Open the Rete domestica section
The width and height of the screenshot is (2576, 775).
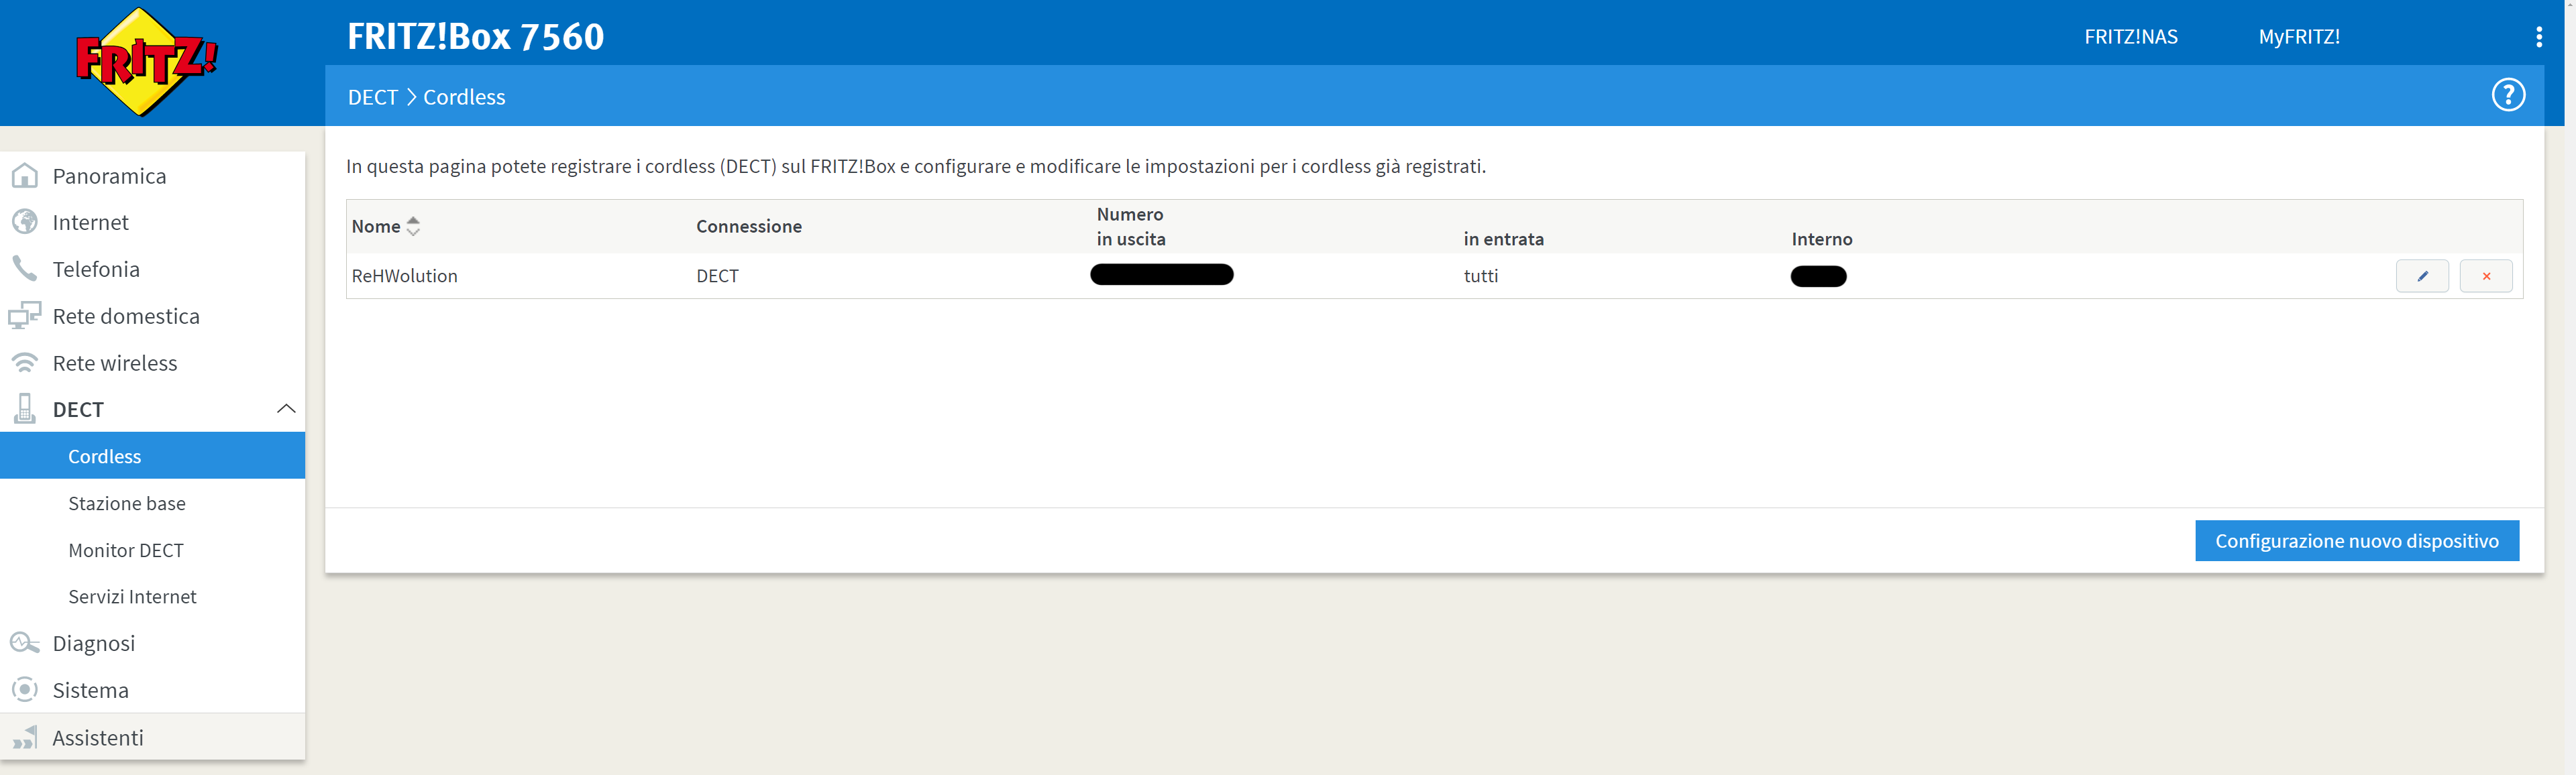point(126,316)
